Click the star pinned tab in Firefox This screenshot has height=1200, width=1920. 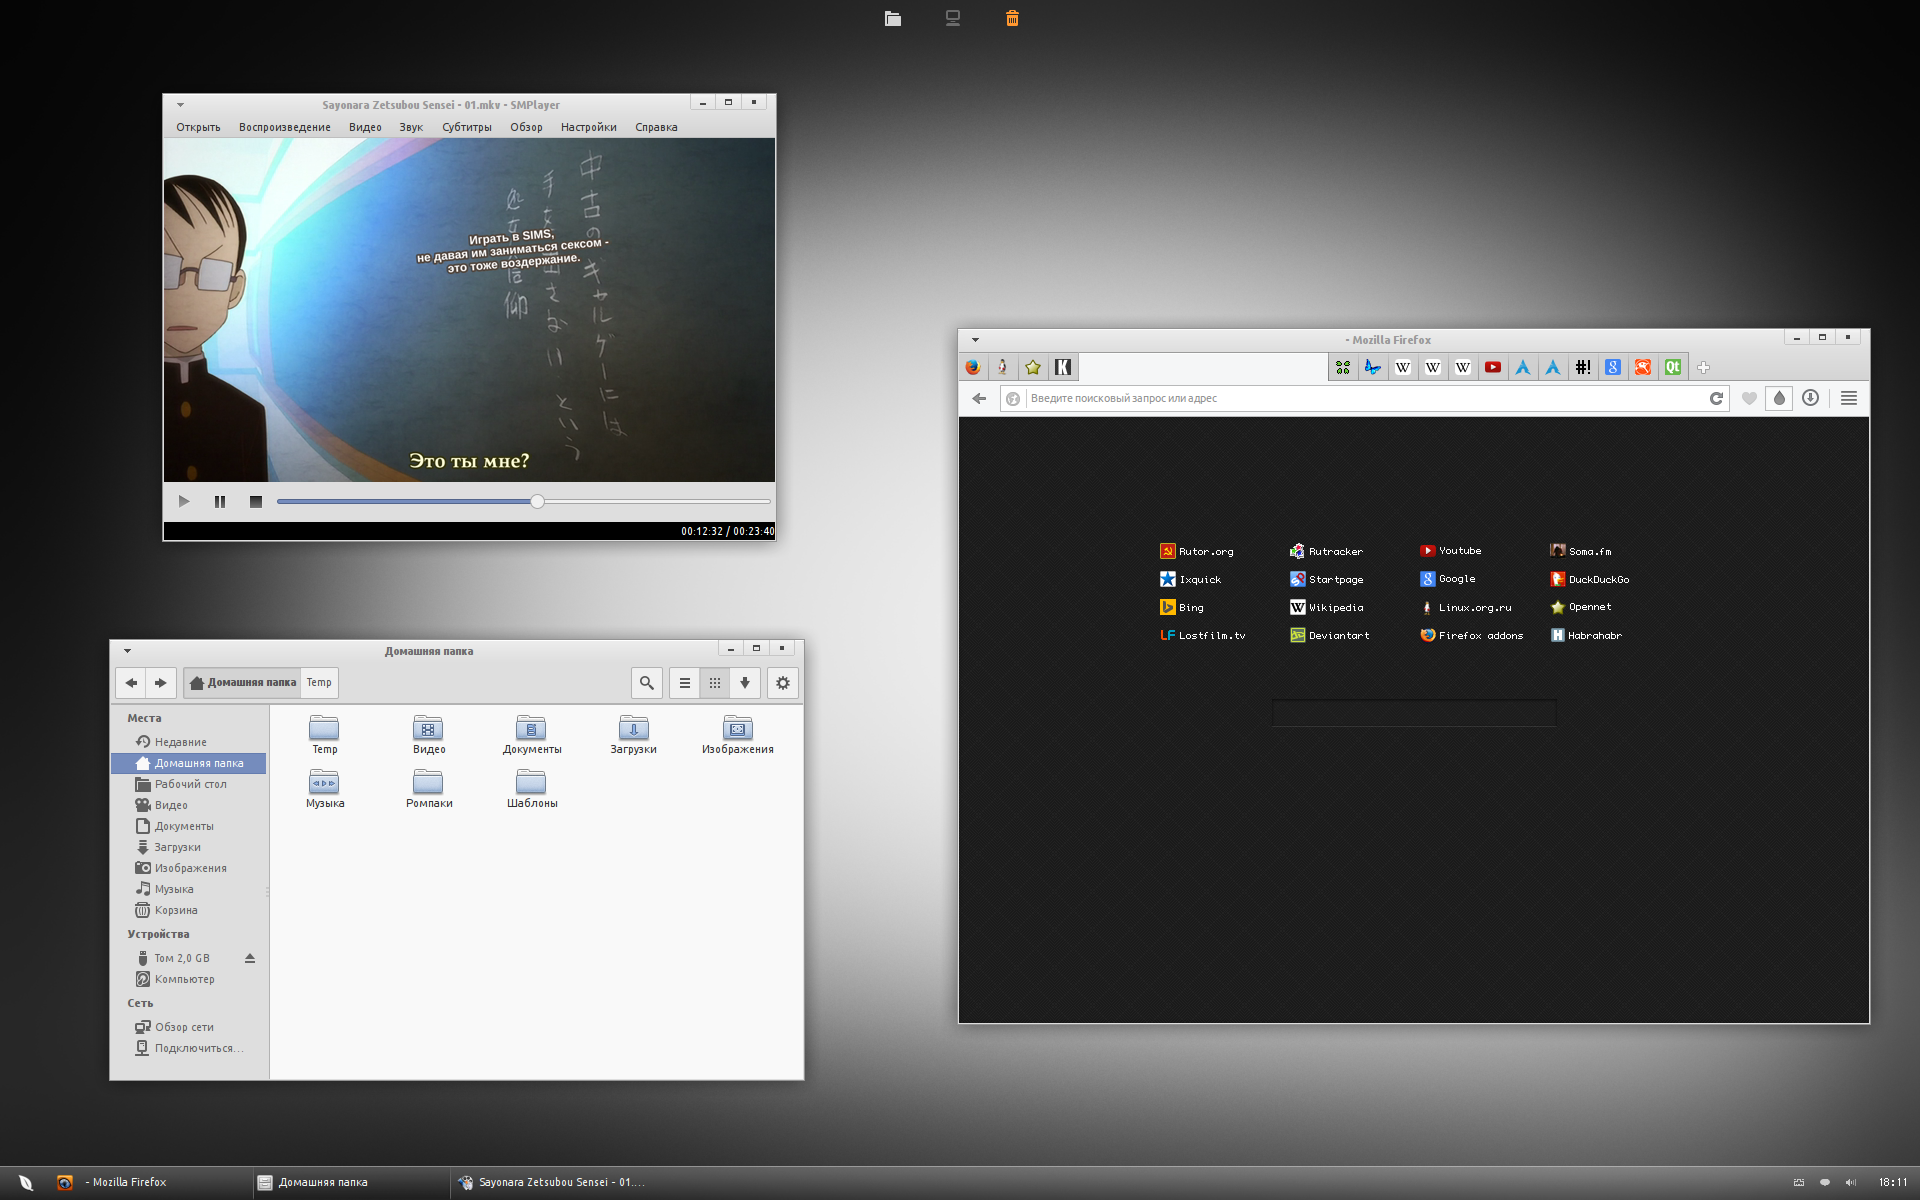pyautogui.click(x=1033, y=367)
